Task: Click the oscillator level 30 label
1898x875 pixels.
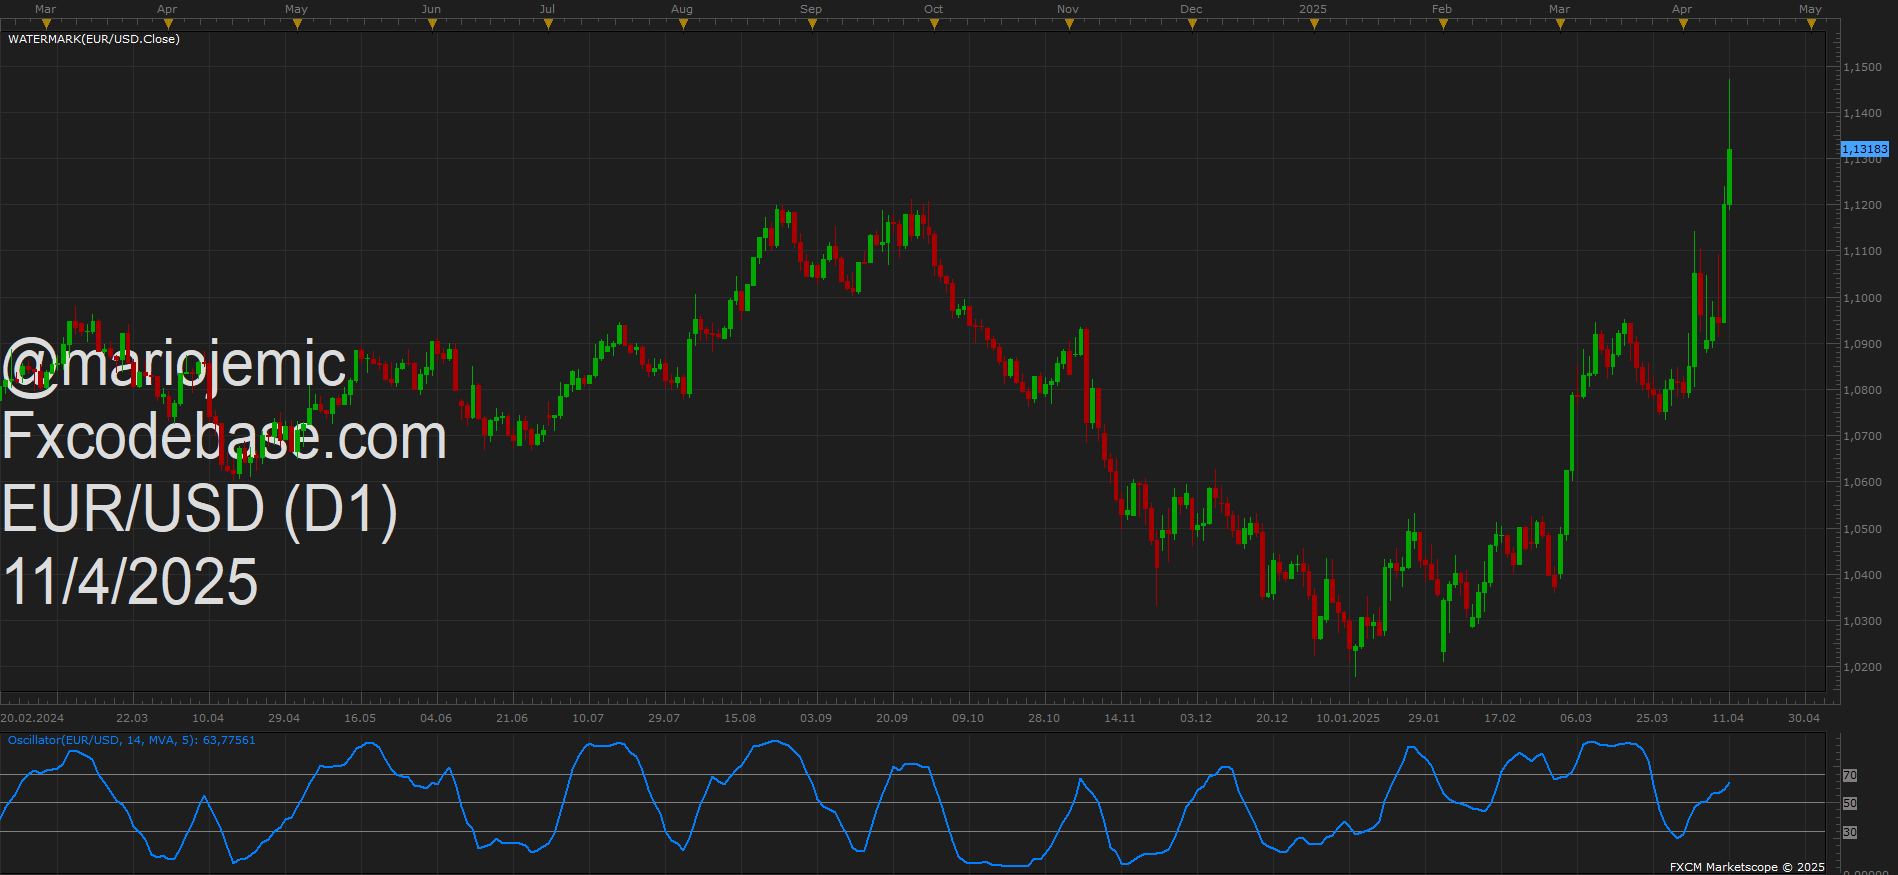Action: point(1850,832)
